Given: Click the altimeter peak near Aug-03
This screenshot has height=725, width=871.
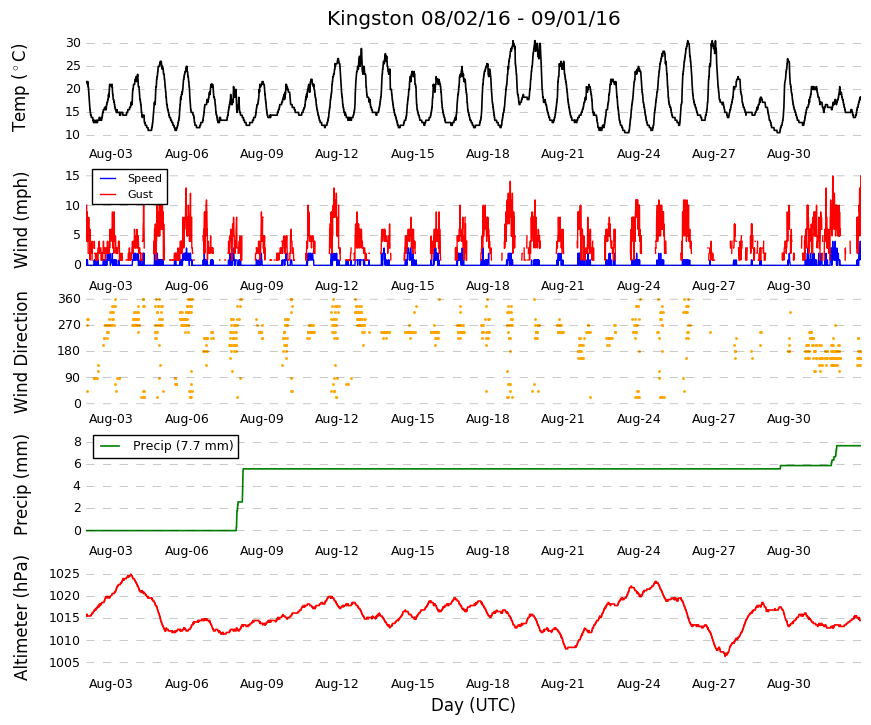Looking at the screenshot, I should click(x=130, y=576).
